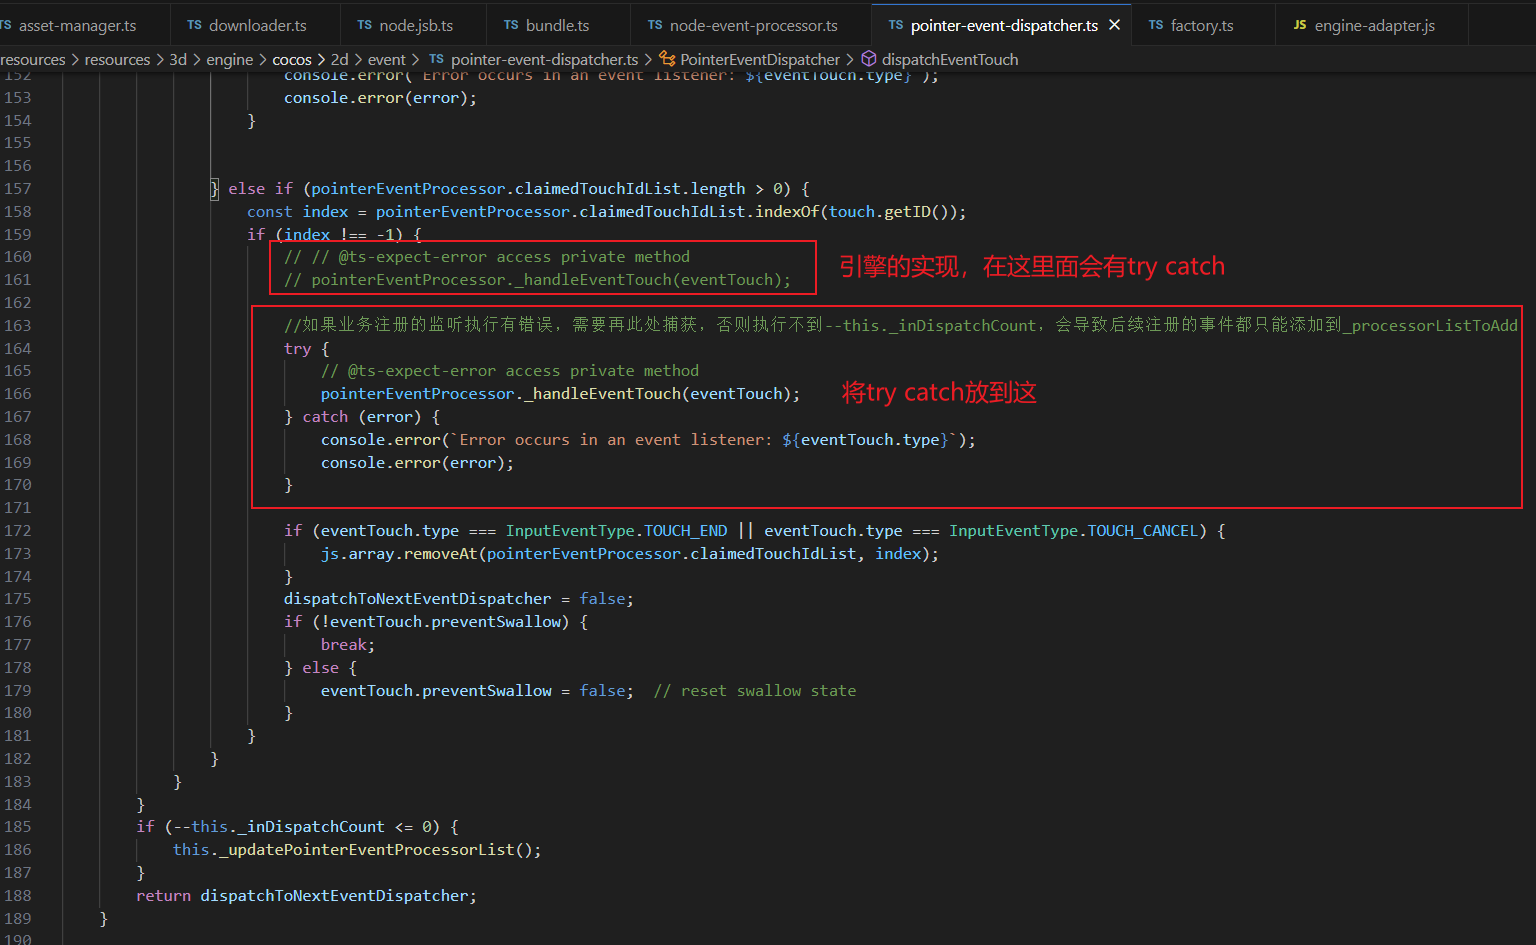Click "if (--this._inDispatchCount <= 0) {" on line 185

(x=298, y=827)
